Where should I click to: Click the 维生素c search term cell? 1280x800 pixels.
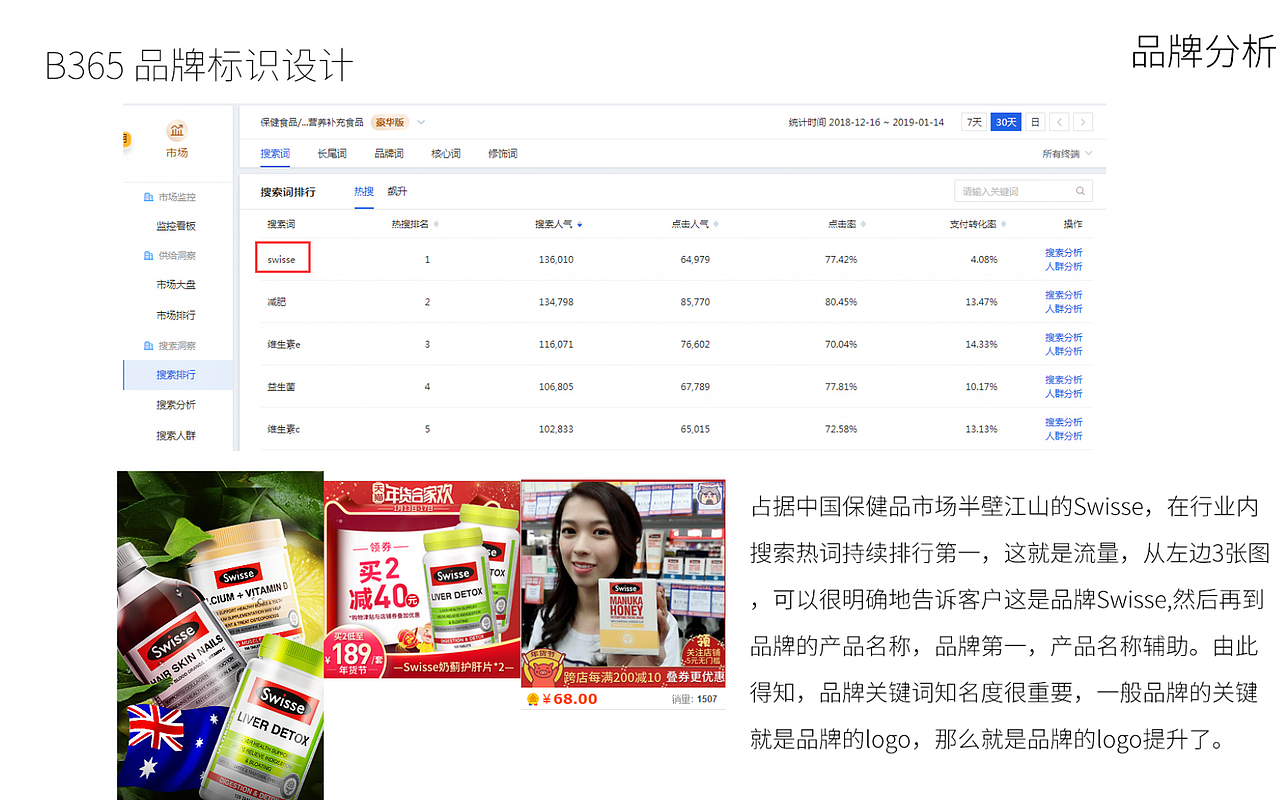click(284, 429)
